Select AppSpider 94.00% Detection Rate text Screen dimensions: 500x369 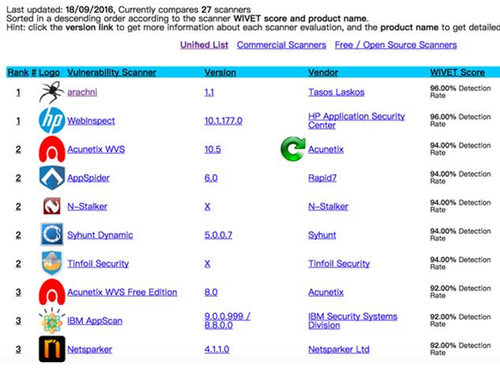coord(460,178)
